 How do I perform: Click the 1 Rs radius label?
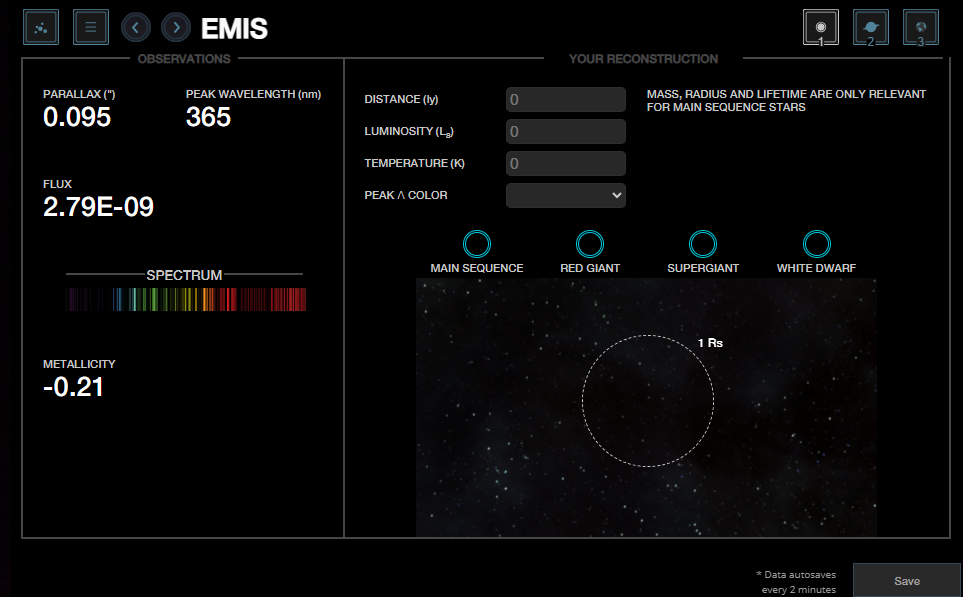click(x=710, y=341)
